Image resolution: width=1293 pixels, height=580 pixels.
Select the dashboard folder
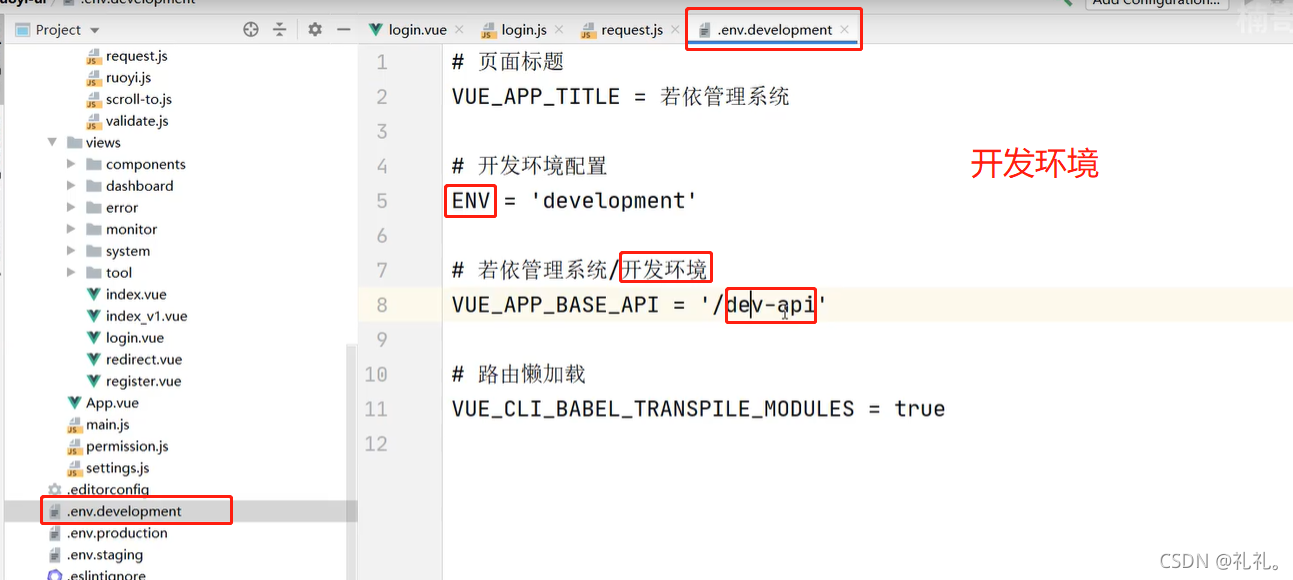[139, 186]
